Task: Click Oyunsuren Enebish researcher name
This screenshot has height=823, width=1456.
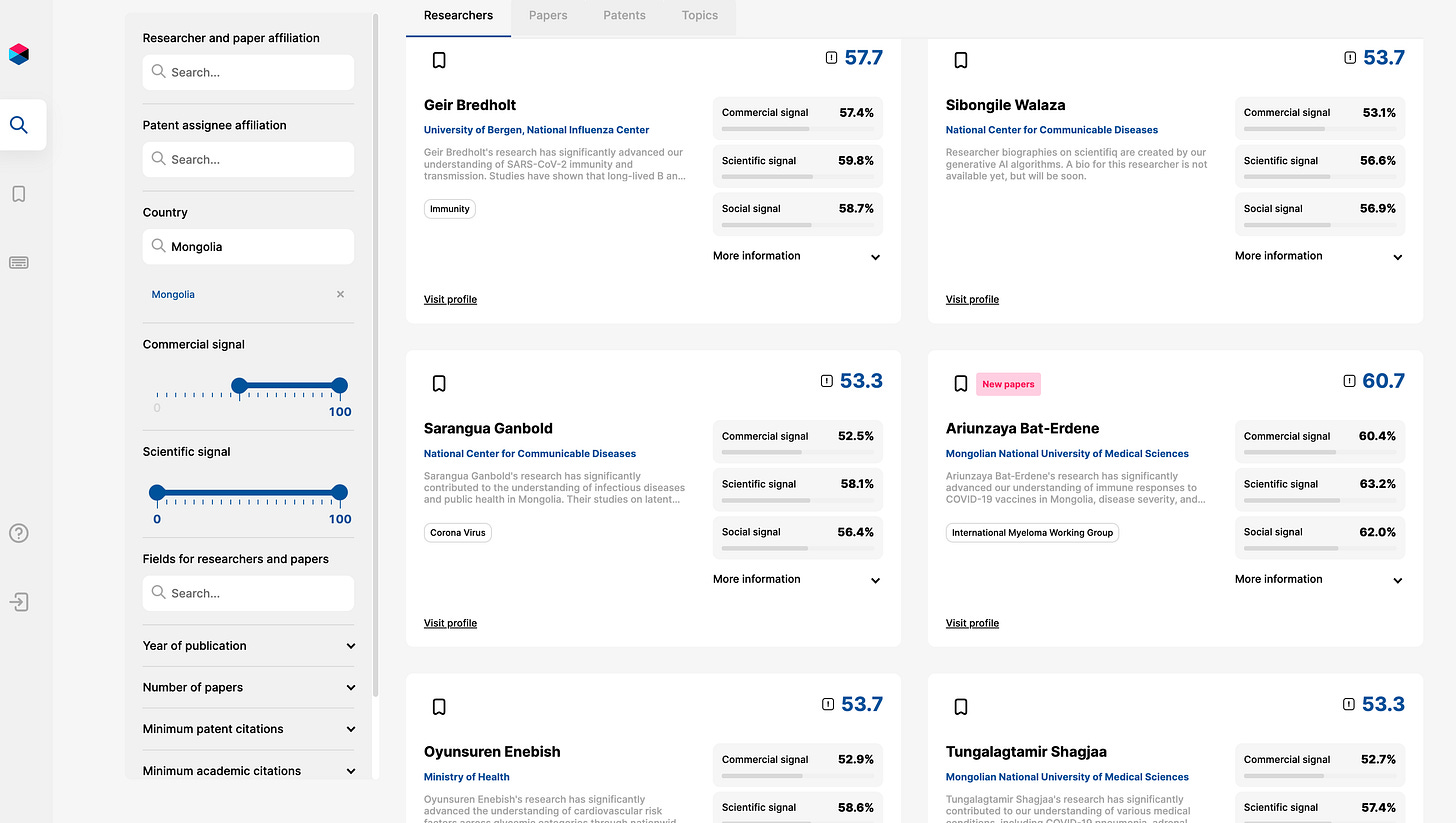Action: [x=492, y=752]
